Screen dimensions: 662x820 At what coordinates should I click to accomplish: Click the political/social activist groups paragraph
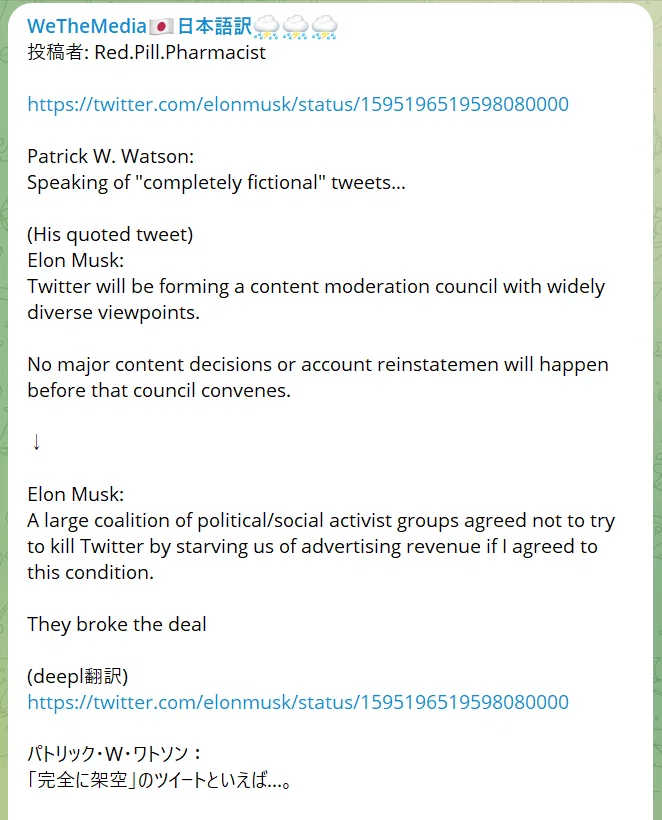tap(321, 546)
